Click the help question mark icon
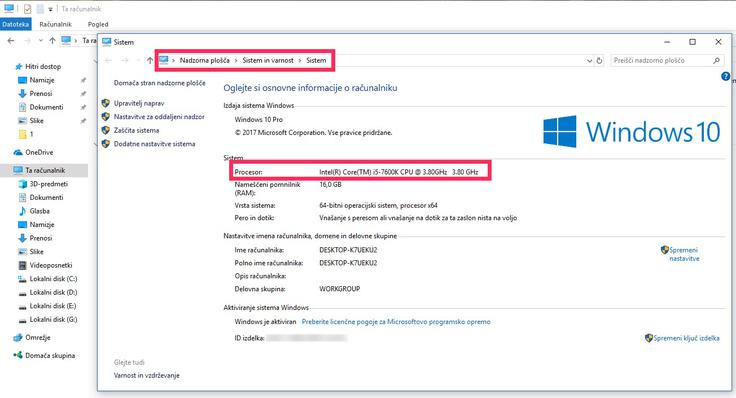Viewport: 736px width, 398px height. [726, 77]
